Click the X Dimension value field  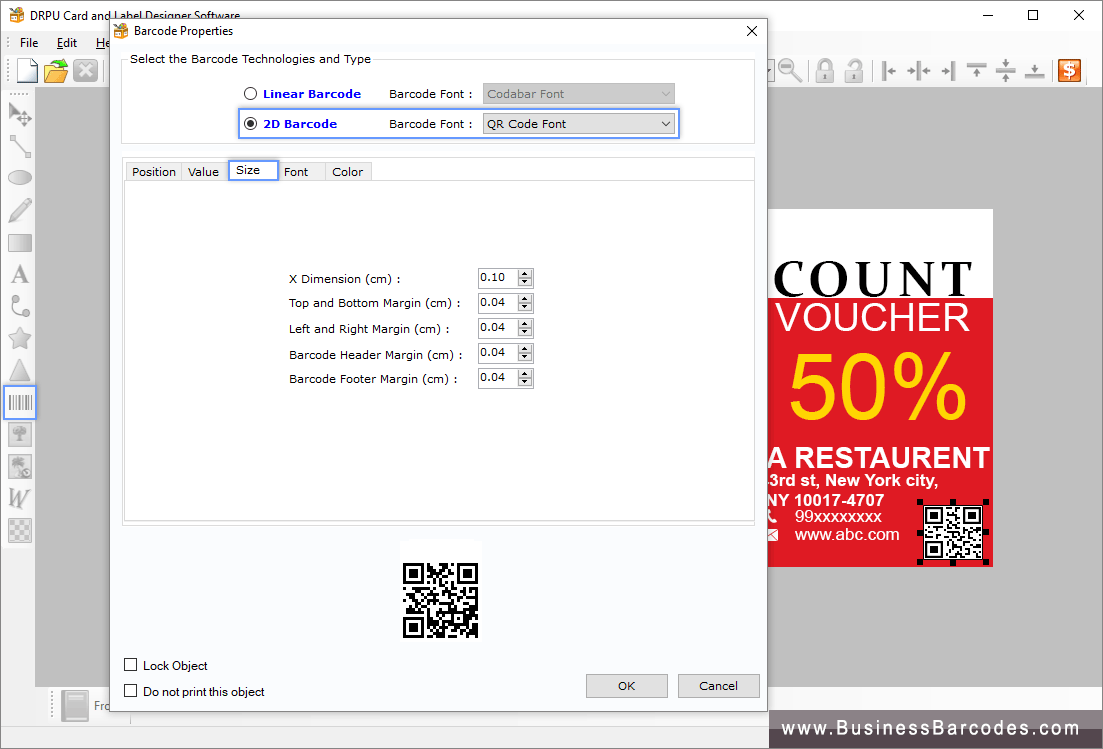[x=498, y=278]
